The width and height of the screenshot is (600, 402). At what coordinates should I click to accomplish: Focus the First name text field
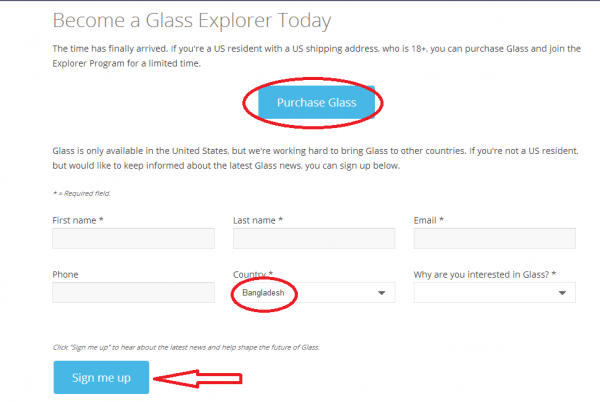(133, 239)
